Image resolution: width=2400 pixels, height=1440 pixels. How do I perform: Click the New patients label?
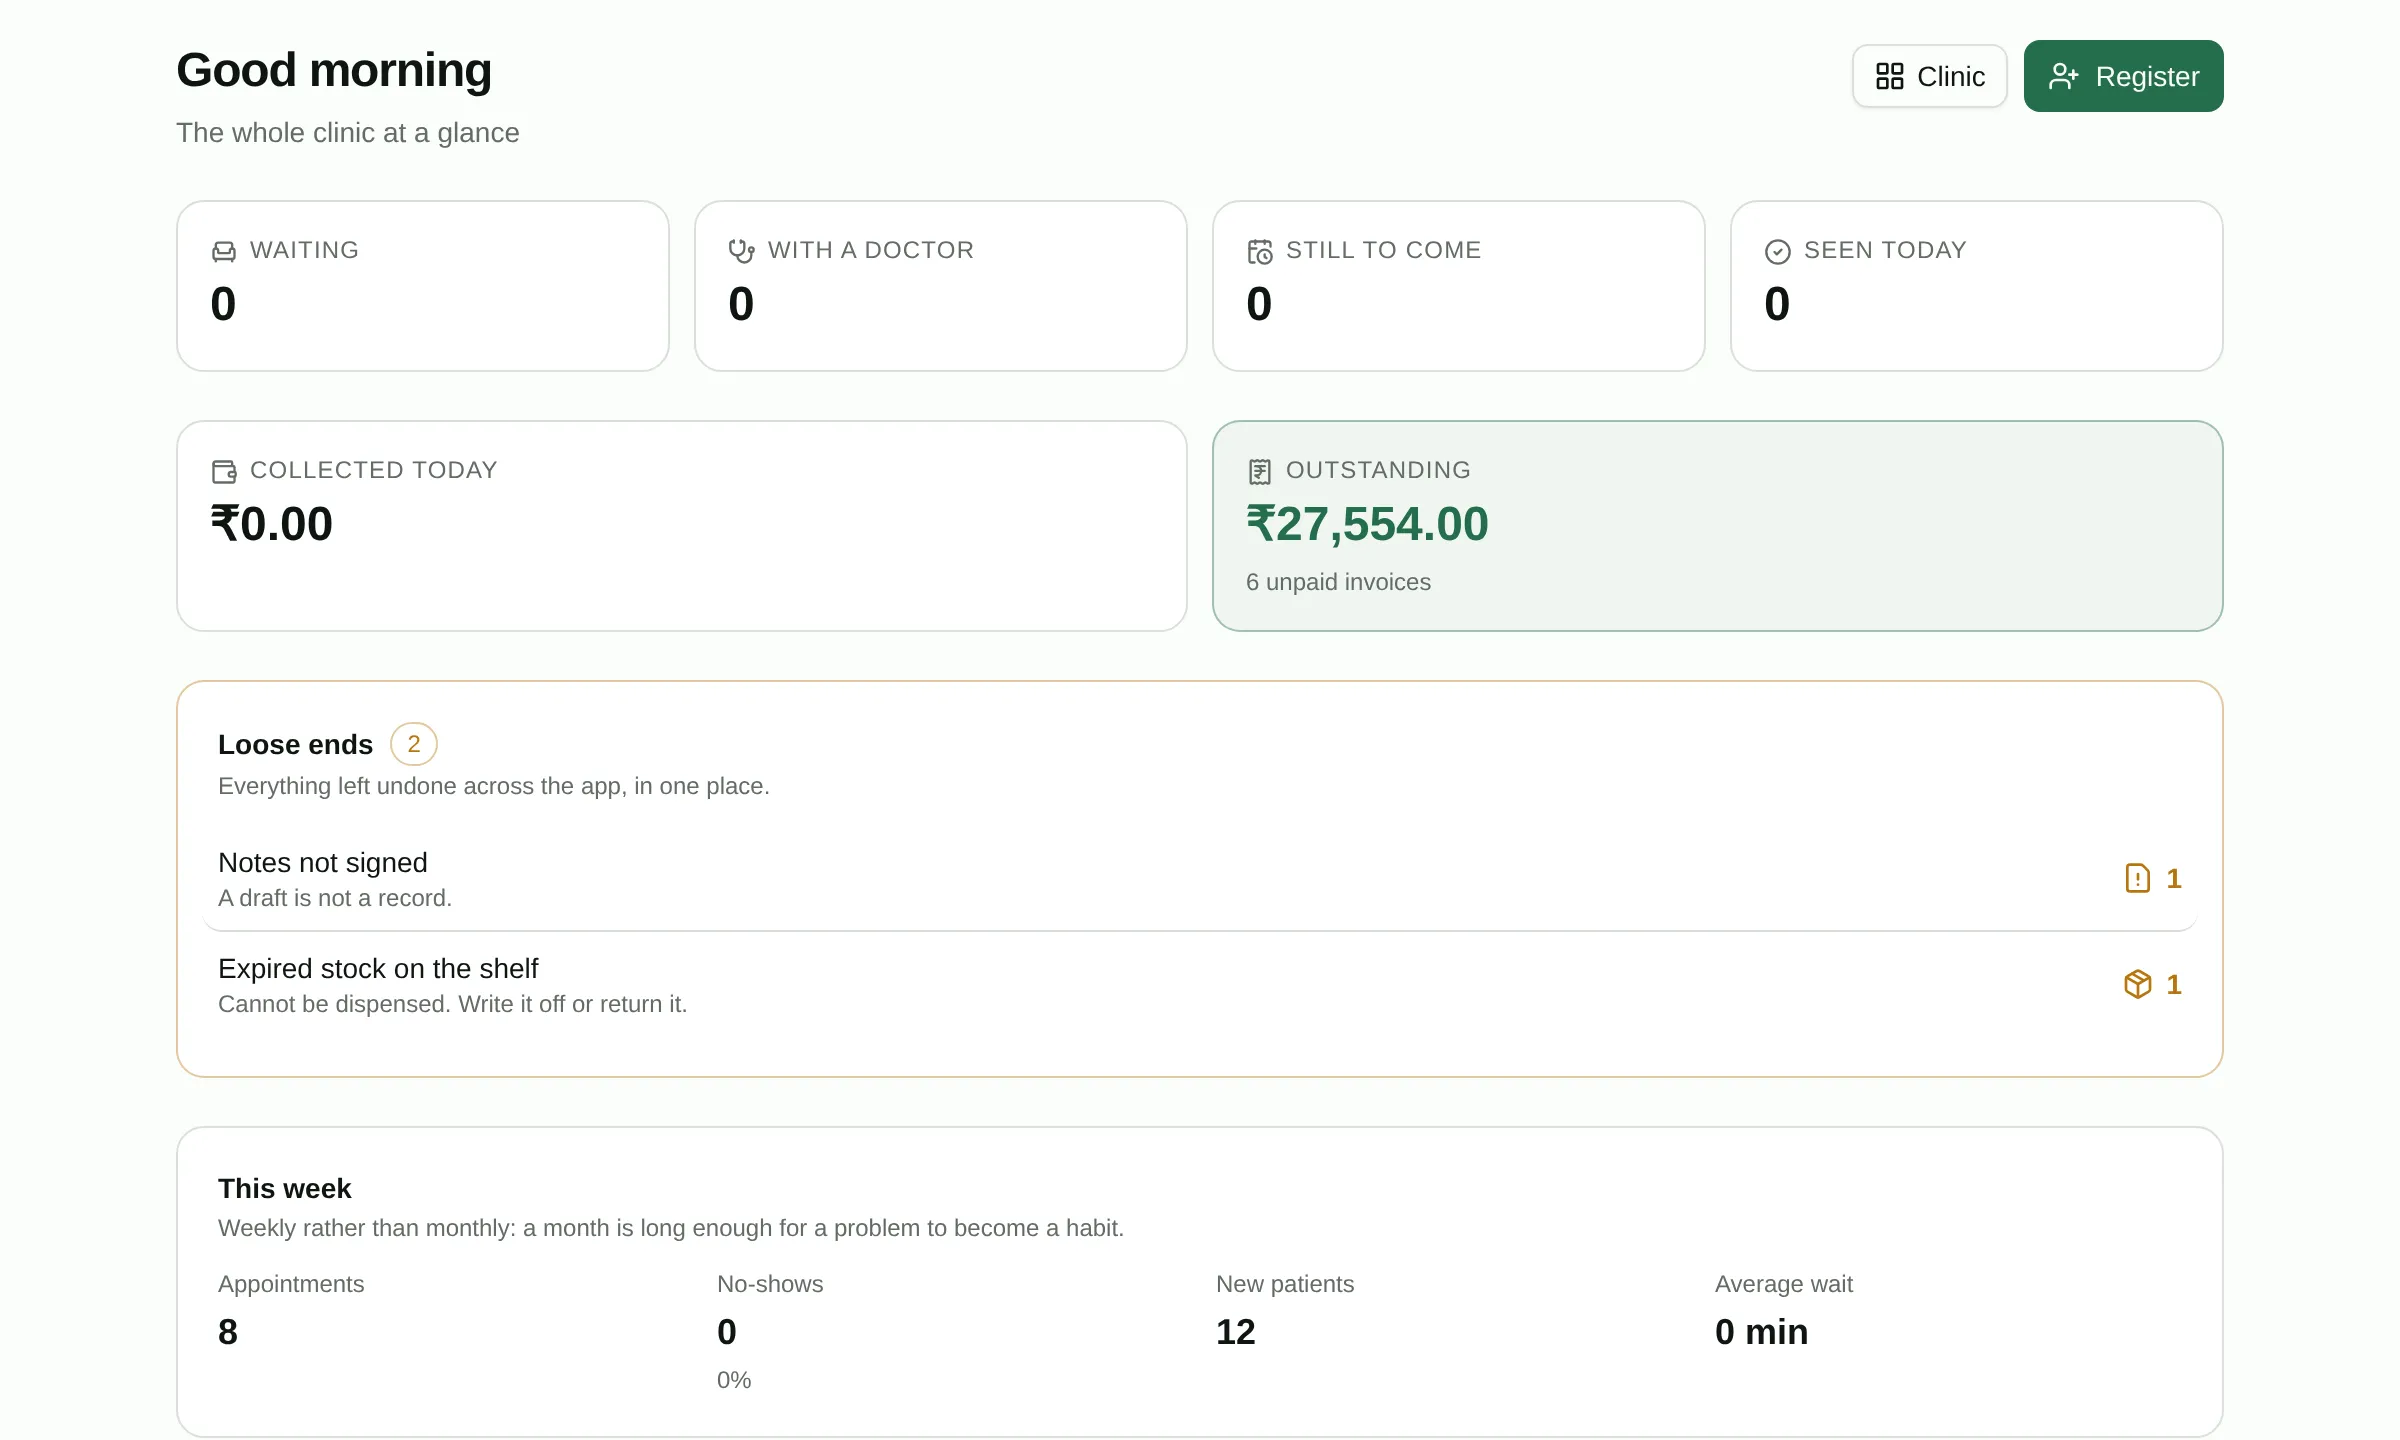coord(1285,1284)
